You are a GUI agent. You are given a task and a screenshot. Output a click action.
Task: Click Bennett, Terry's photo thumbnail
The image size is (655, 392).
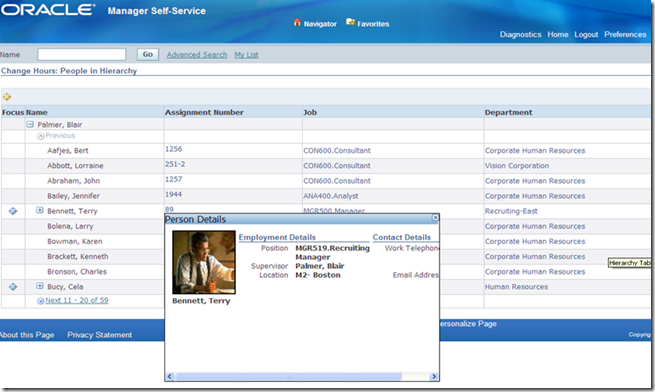click(x=204, y=262)
